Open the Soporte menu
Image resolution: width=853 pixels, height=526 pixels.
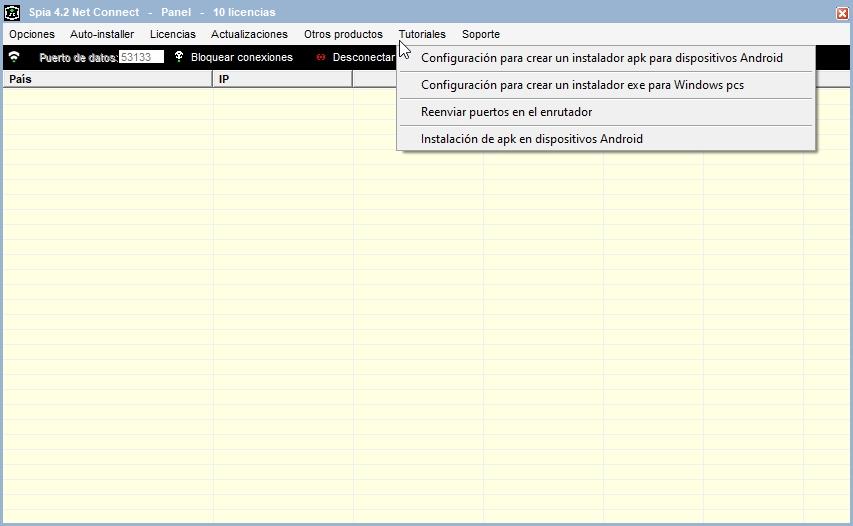pos(481,34)
